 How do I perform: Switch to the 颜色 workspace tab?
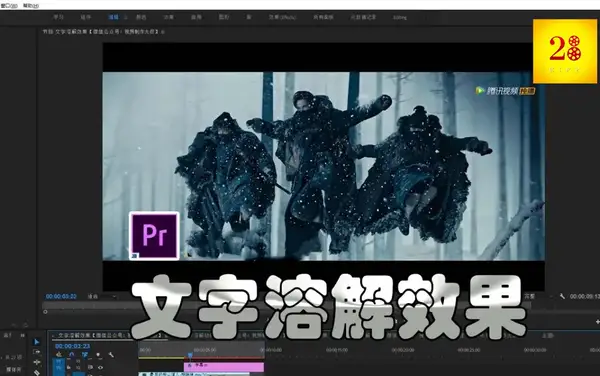point(141,17)
